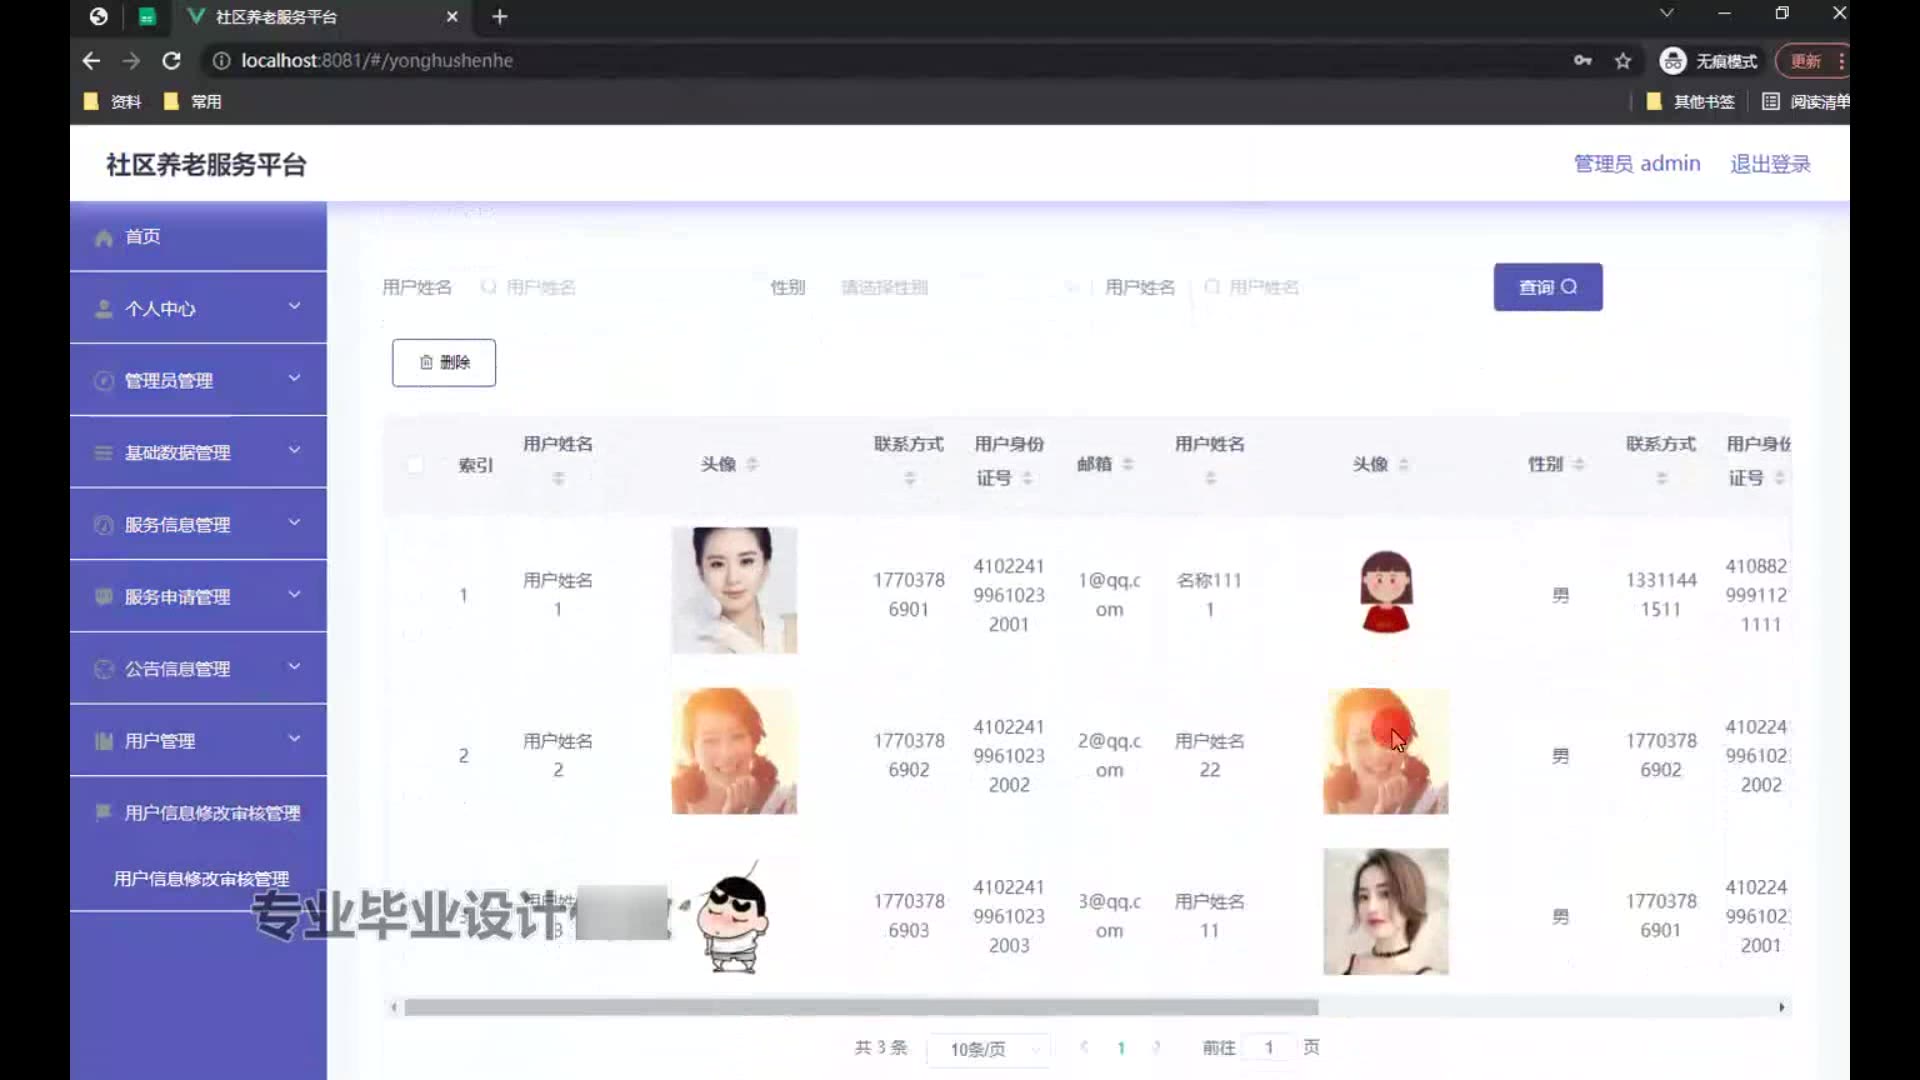1920x1080 pixels.
Task: Click the saved-password key icon in address bar
Action: [1582, 61]
